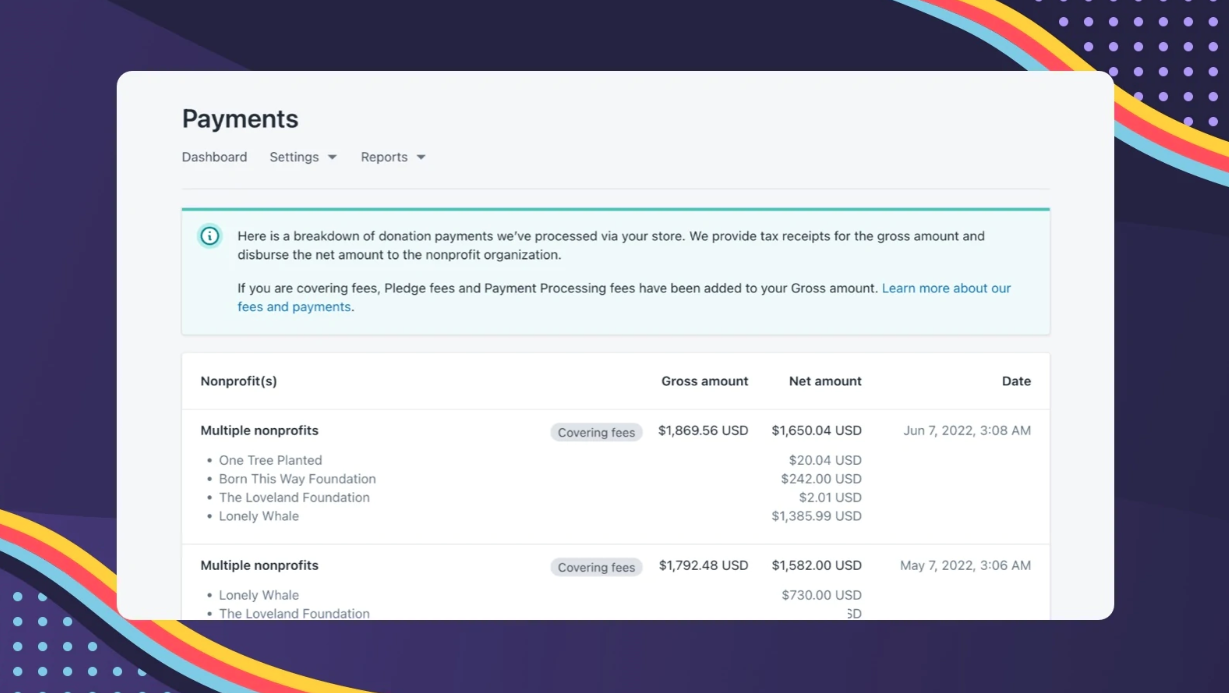Click the Settings dropdown arrow
The image size is (1229, 693).
[x=332, y=157]
